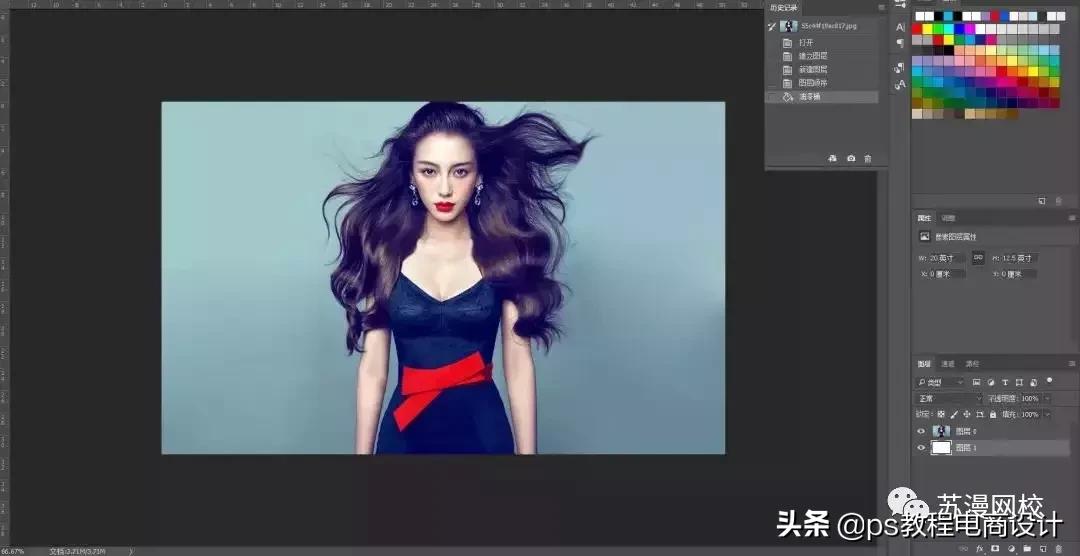Lock transparent pixels on layer
The height and width of the screenshot is (556, 1080).
pos(941,415)
